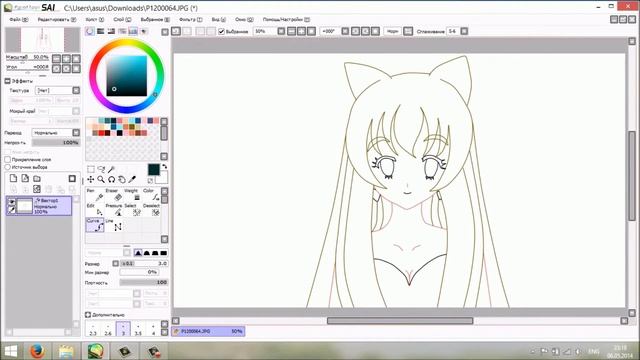Activate the Hand pan tool
Viewport: 640px width, 360px height.
[122, 179]
